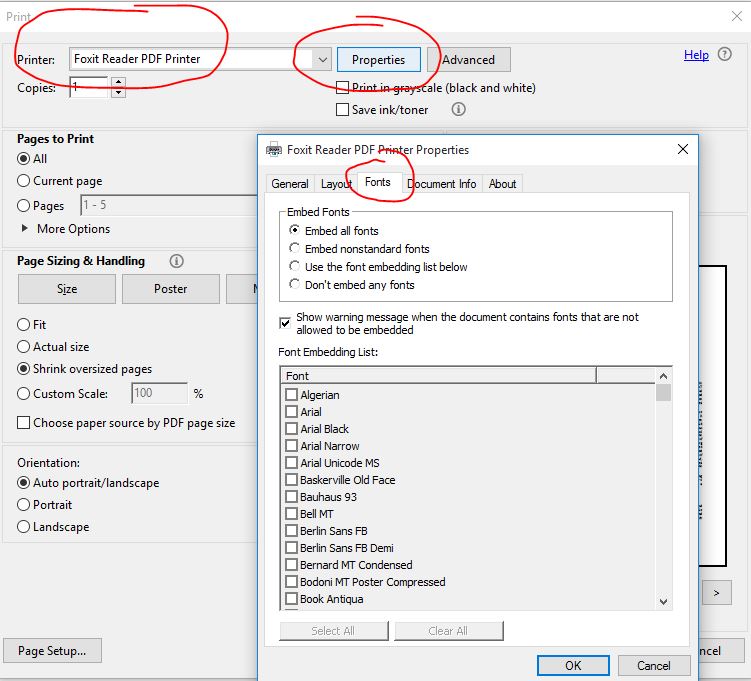
Task: Enable Print in grayscale checkbox
Action: (x=343, y=88)
